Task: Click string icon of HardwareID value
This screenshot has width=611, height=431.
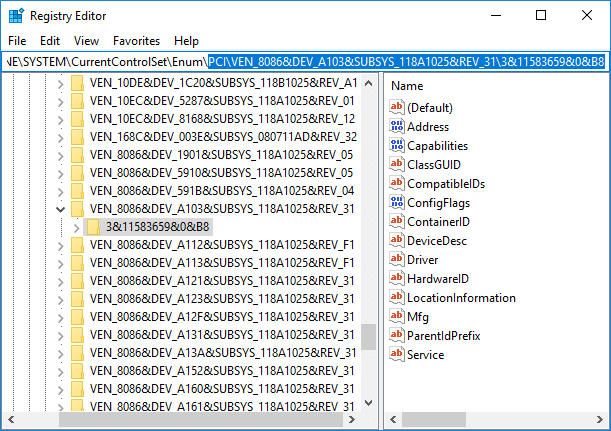Action: click(x=397, y=279)
